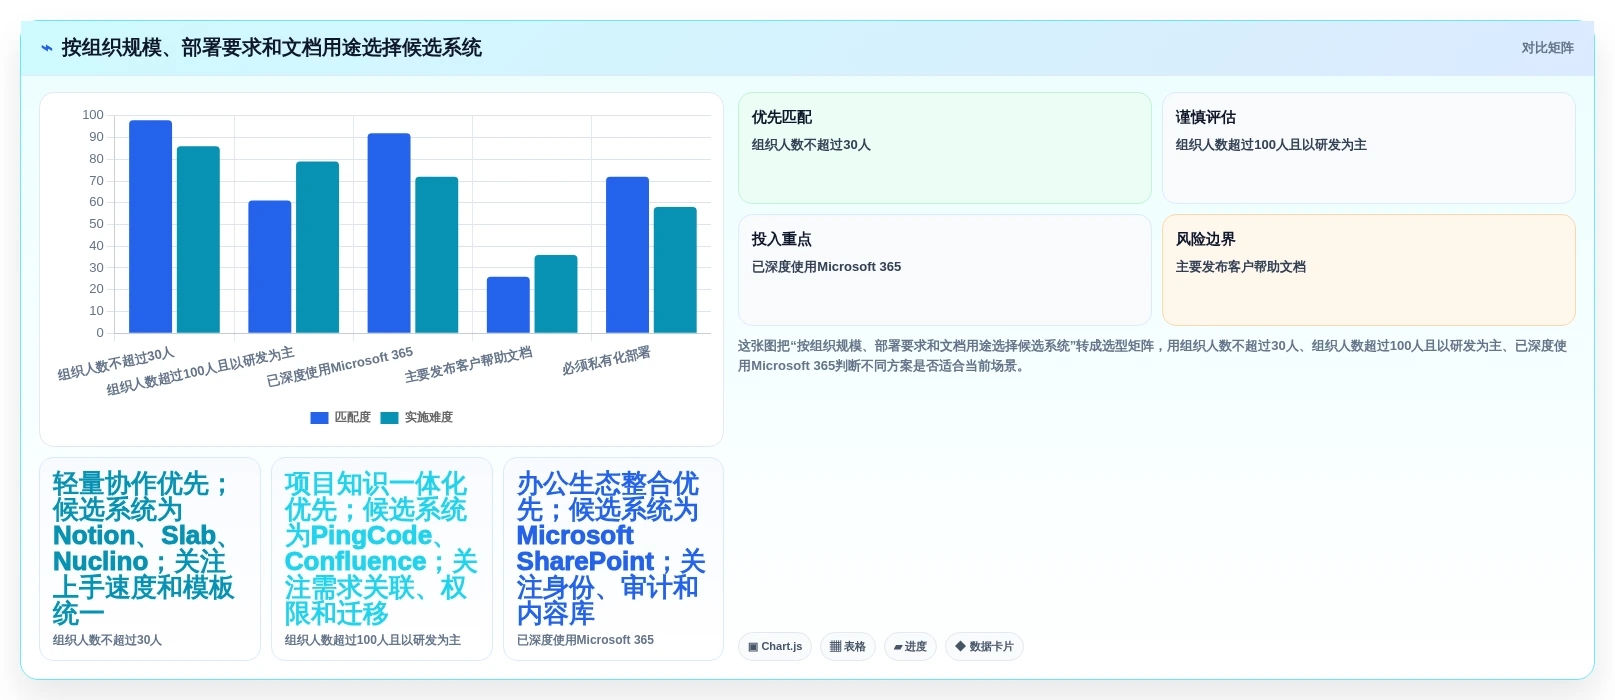Click 组织人数超过100人且以研发为主 text in 谨慎评估 card

point(1271,145)
